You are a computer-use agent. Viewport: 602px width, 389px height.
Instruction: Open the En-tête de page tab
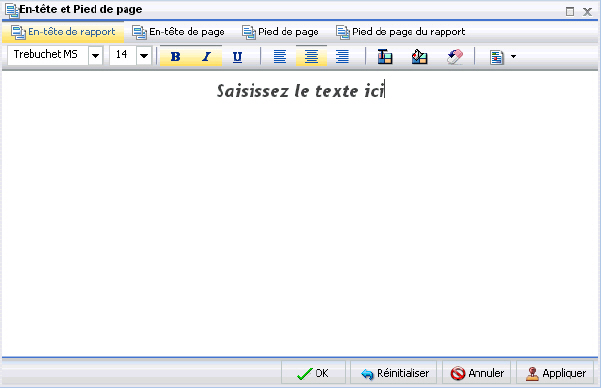178,32
